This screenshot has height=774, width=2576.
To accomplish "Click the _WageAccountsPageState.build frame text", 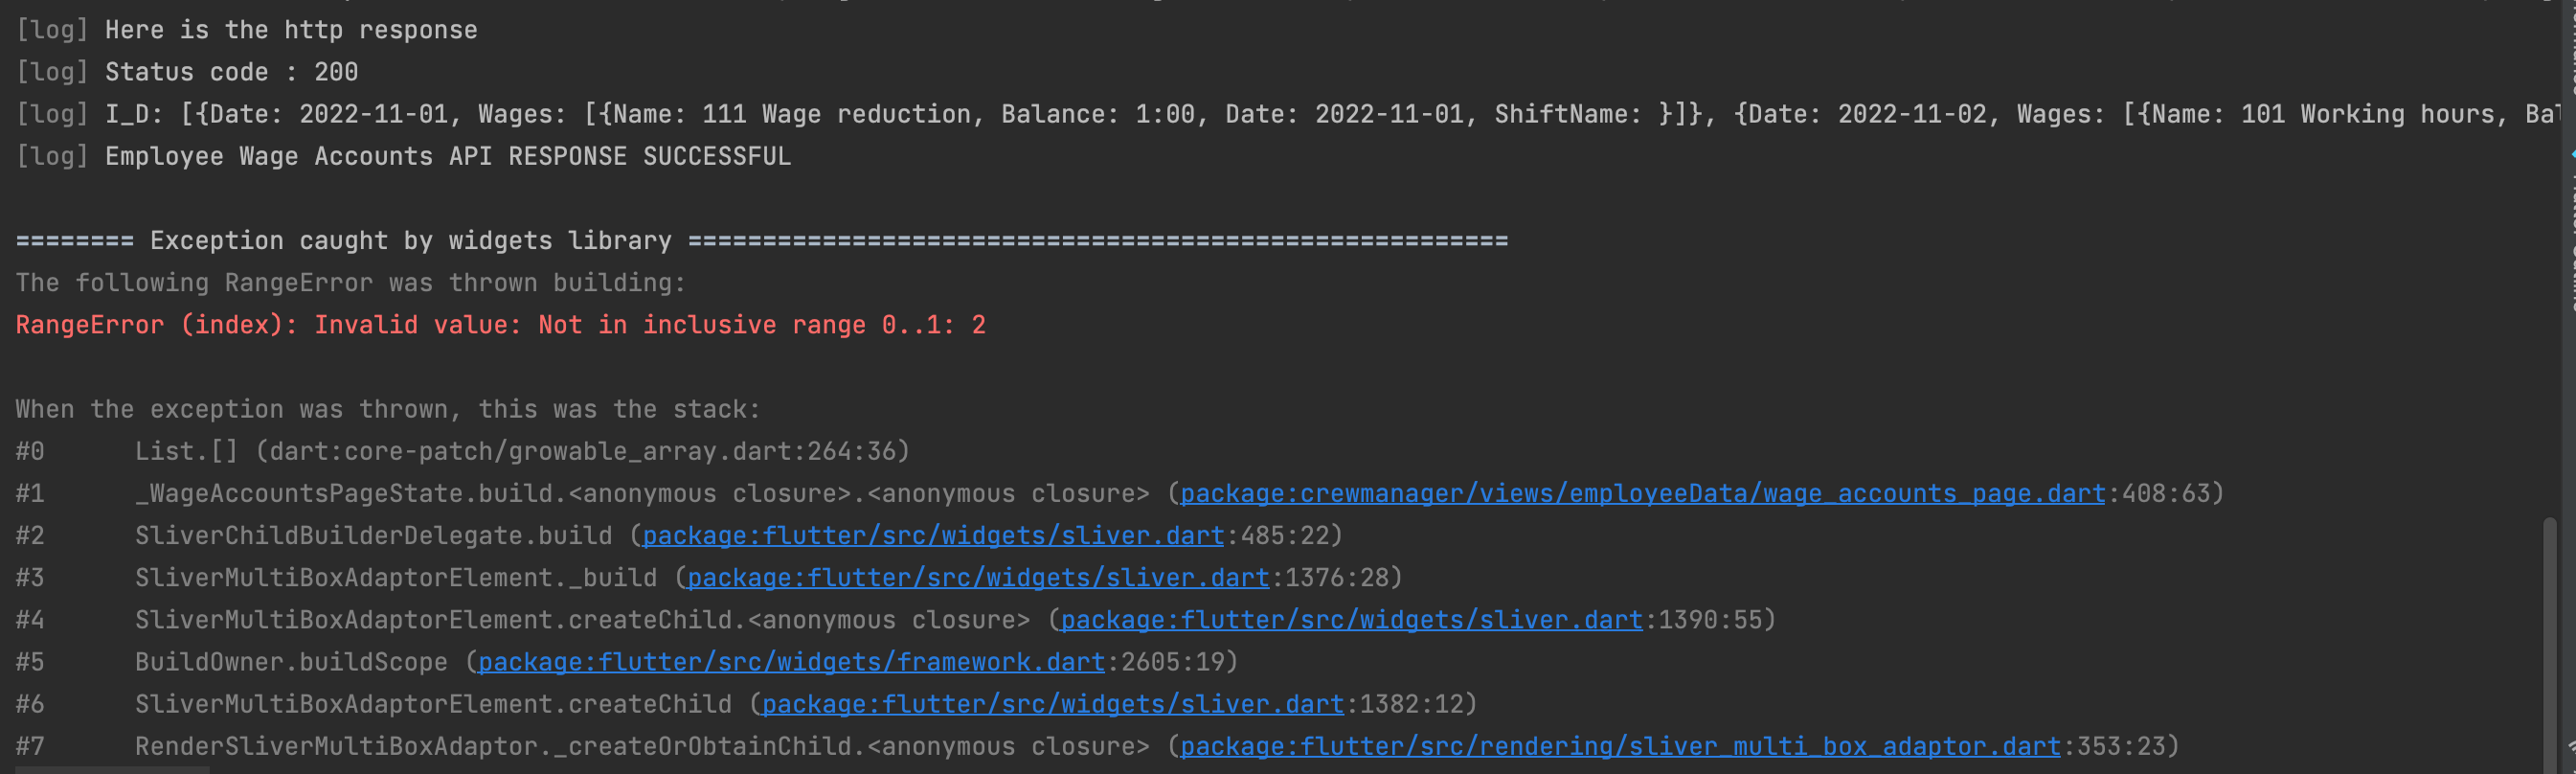I will (642, 494).
